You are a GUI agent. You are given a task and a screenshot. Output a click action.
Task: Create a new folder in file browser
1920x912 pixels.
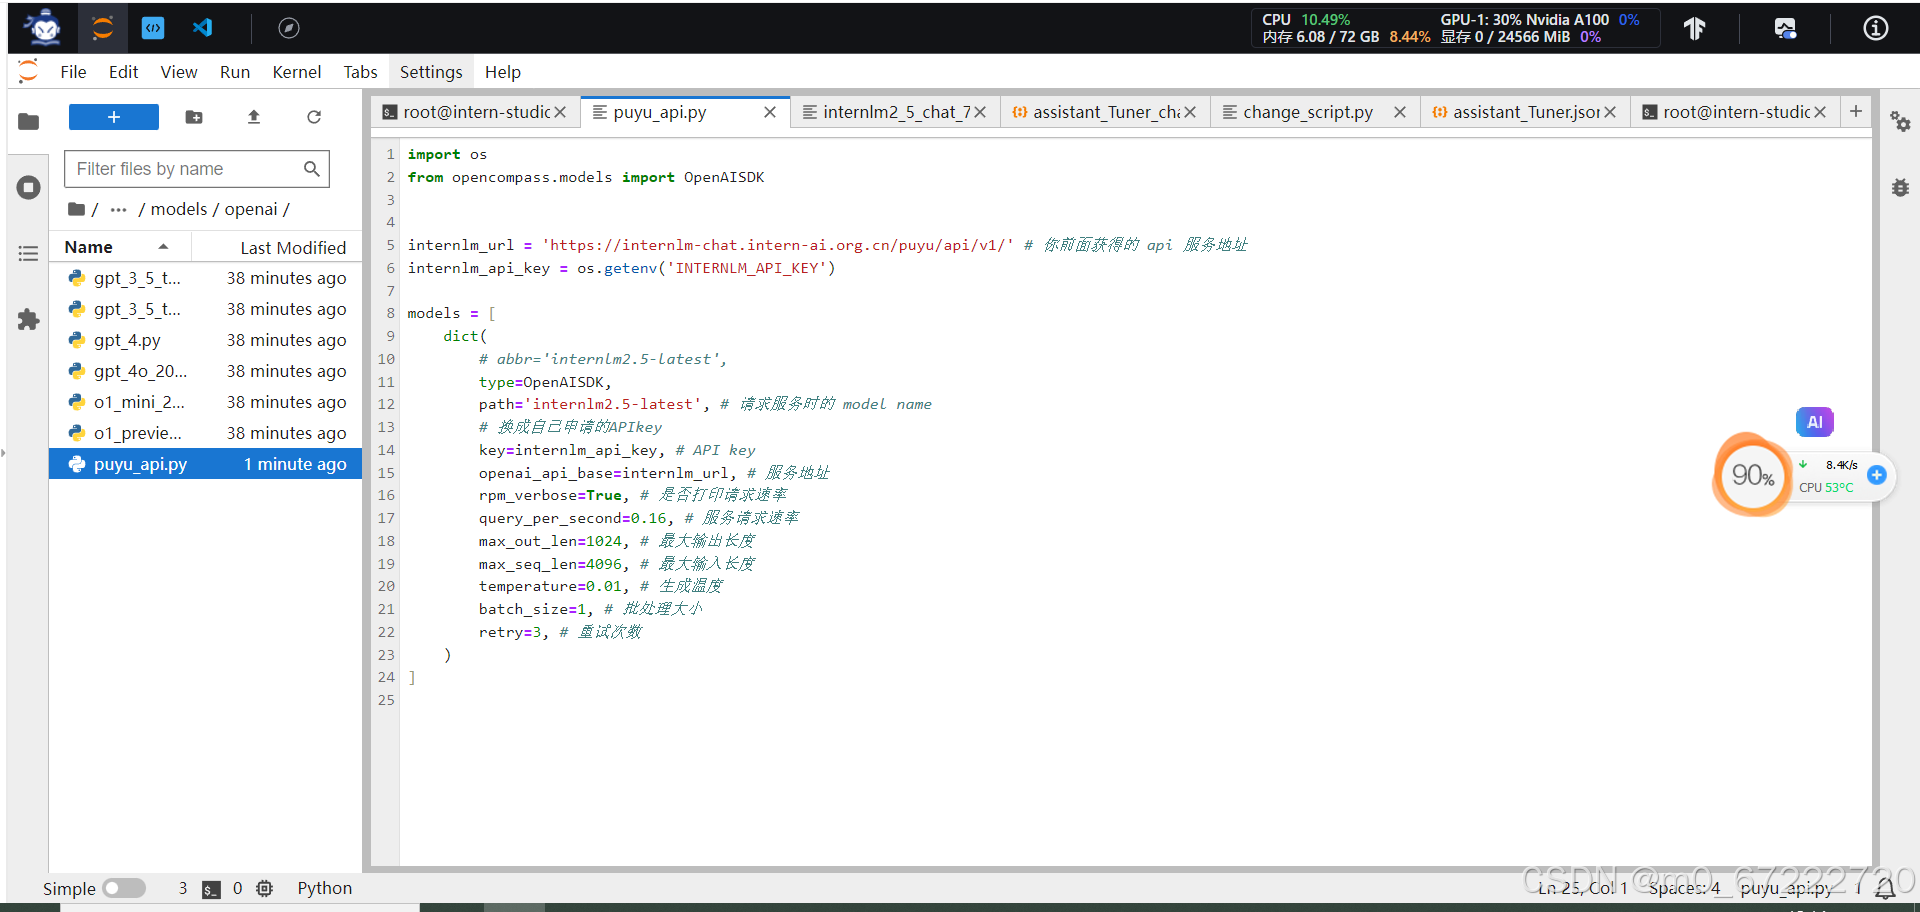coord(193,117)
